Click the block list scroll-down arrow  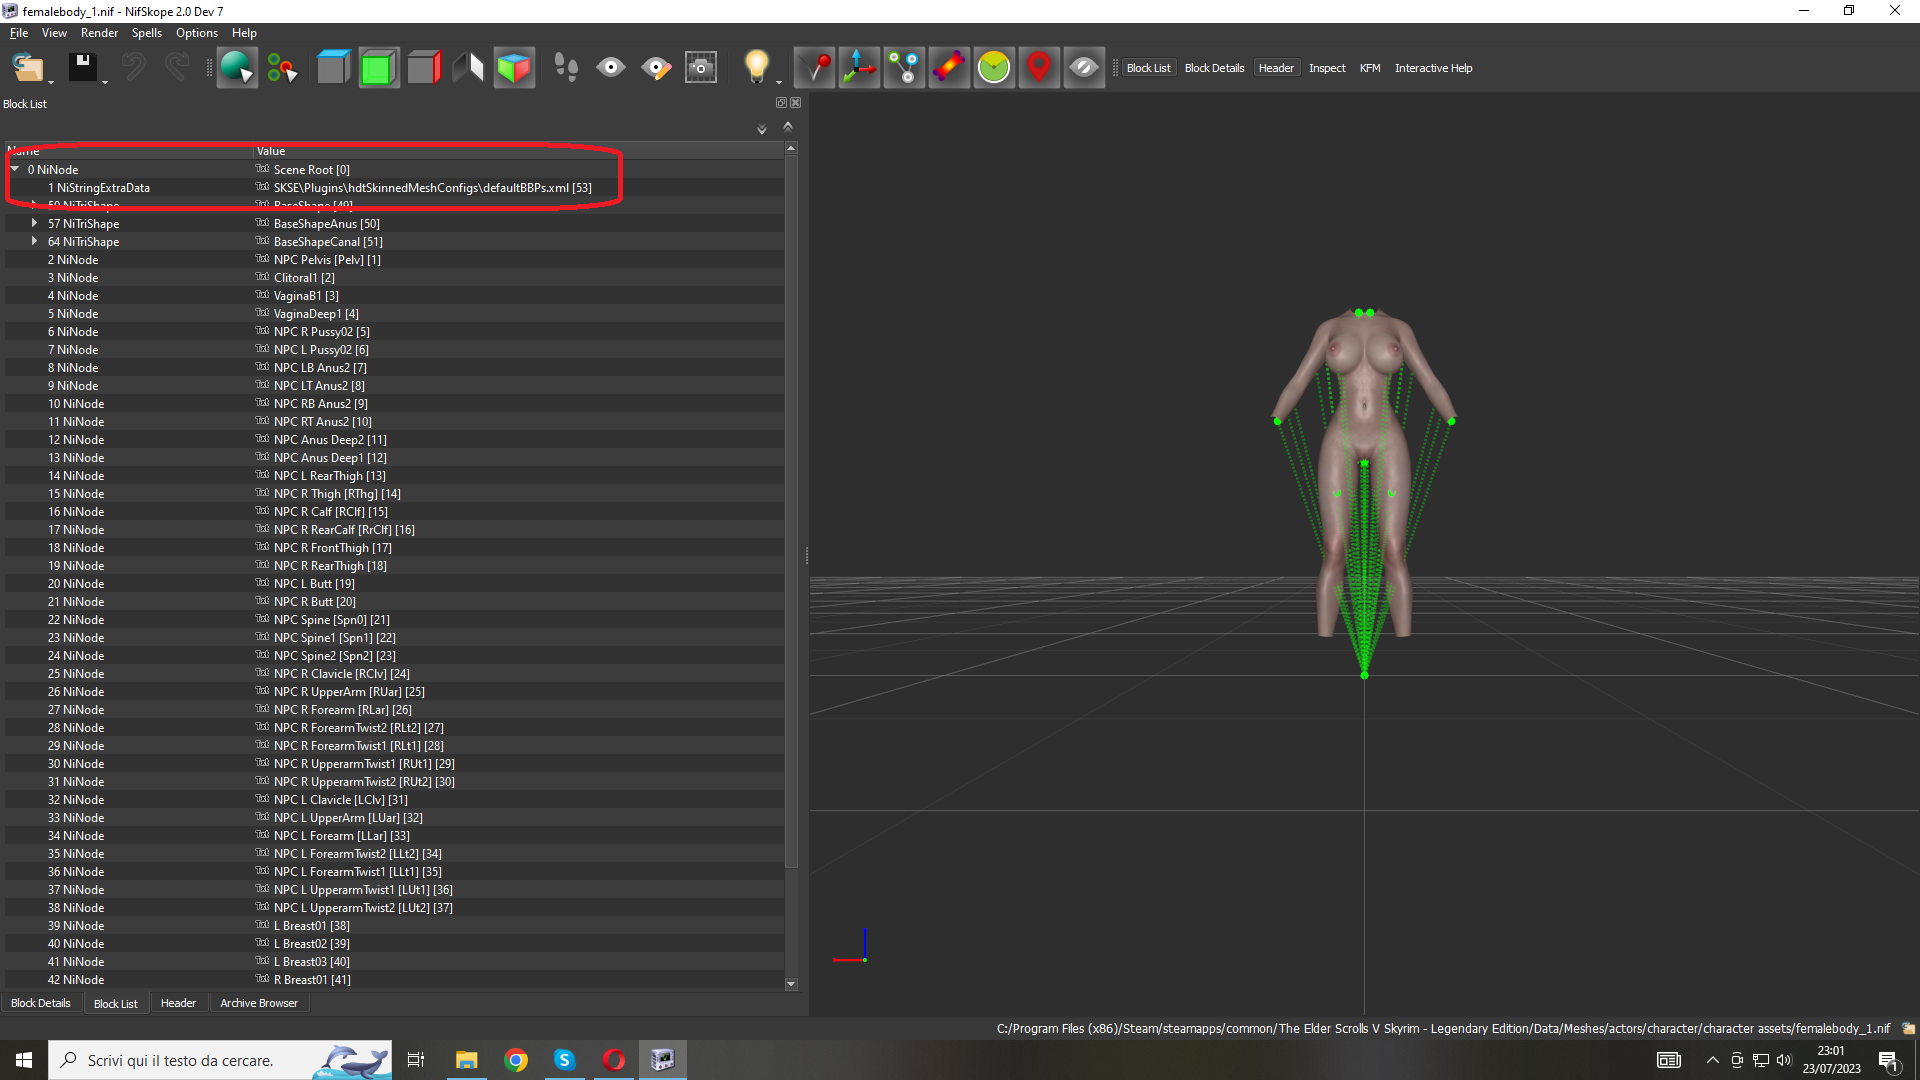pos(791,984)
